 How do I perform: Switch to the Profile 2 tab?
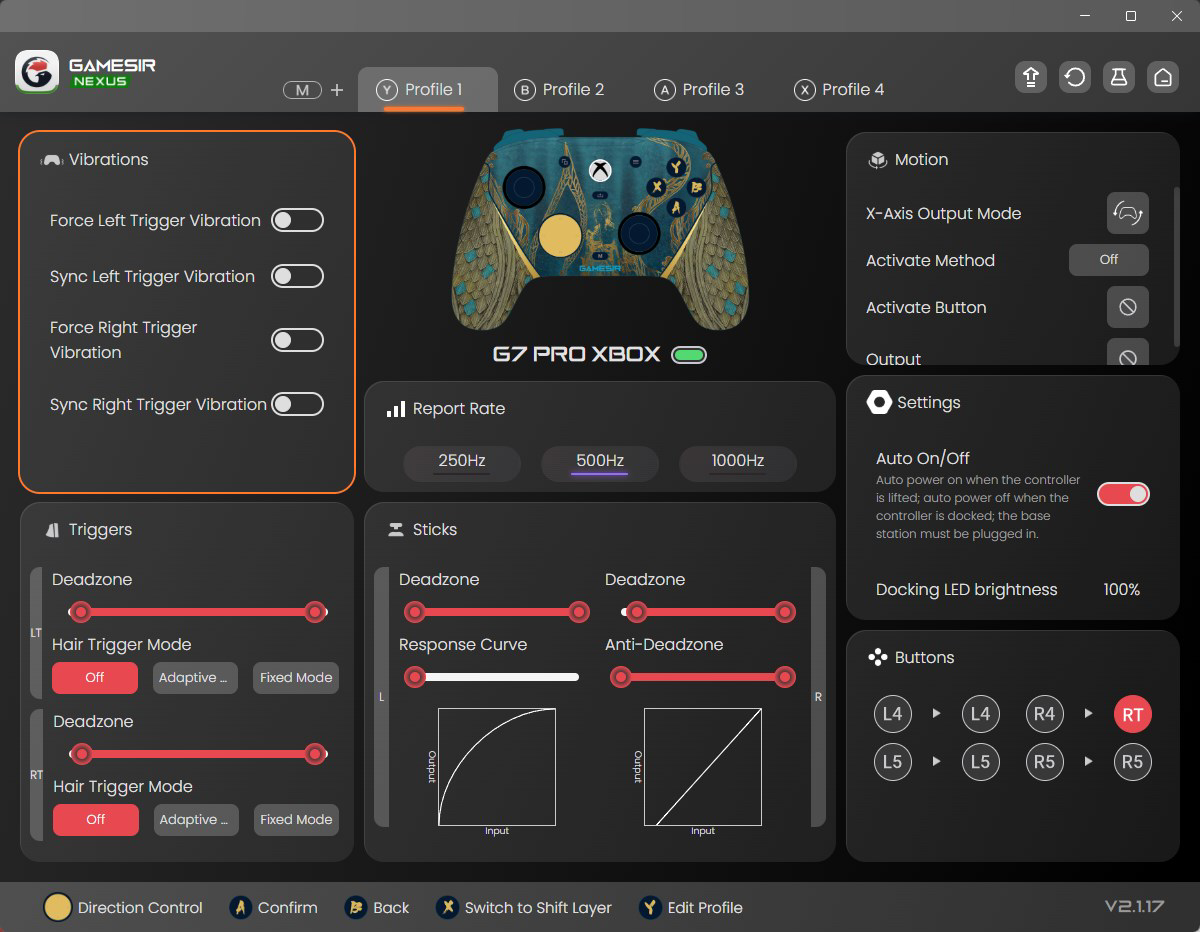(x=560, y=89)
